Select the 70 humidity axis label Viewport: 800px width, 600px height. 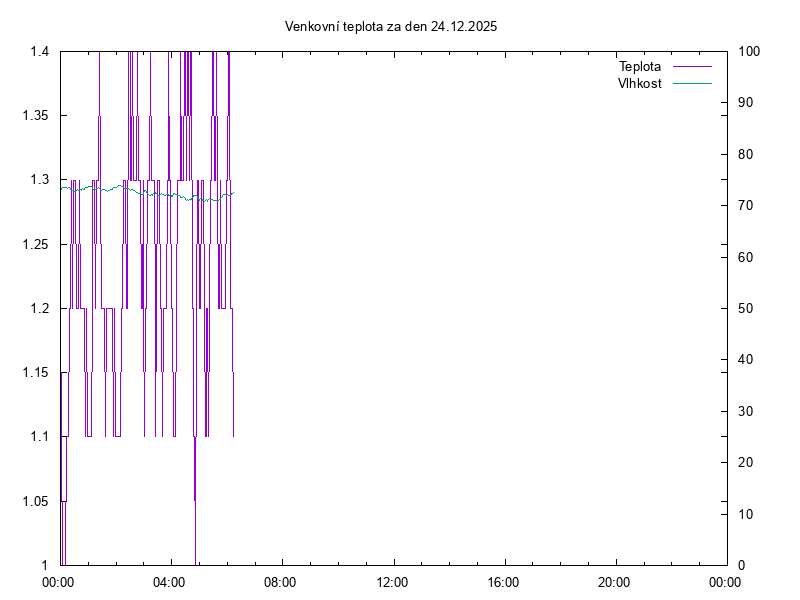click(746, 206)
